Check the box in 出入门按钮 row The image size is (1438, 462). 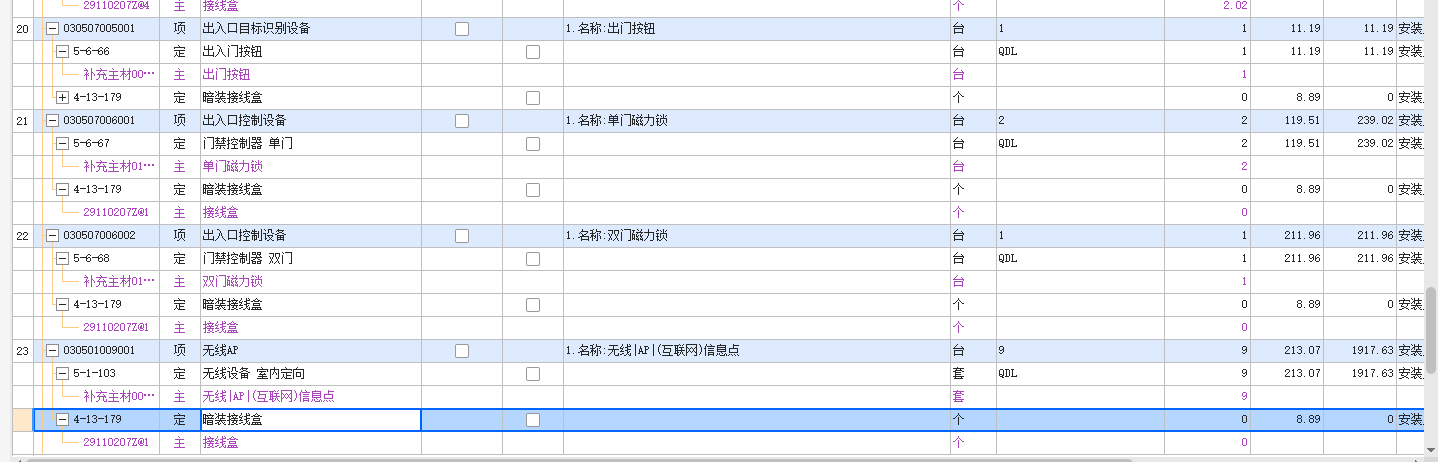click(533, 51)
